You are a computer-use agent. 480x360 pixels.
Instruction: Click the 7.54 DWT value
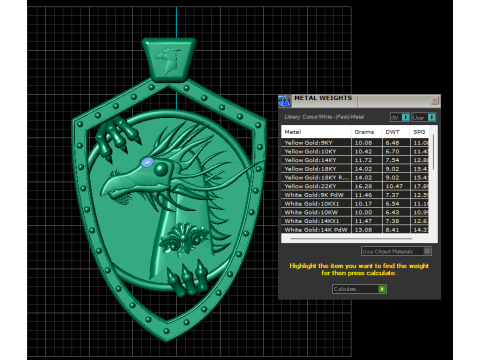pyautogui.click(x=392, y=160)
